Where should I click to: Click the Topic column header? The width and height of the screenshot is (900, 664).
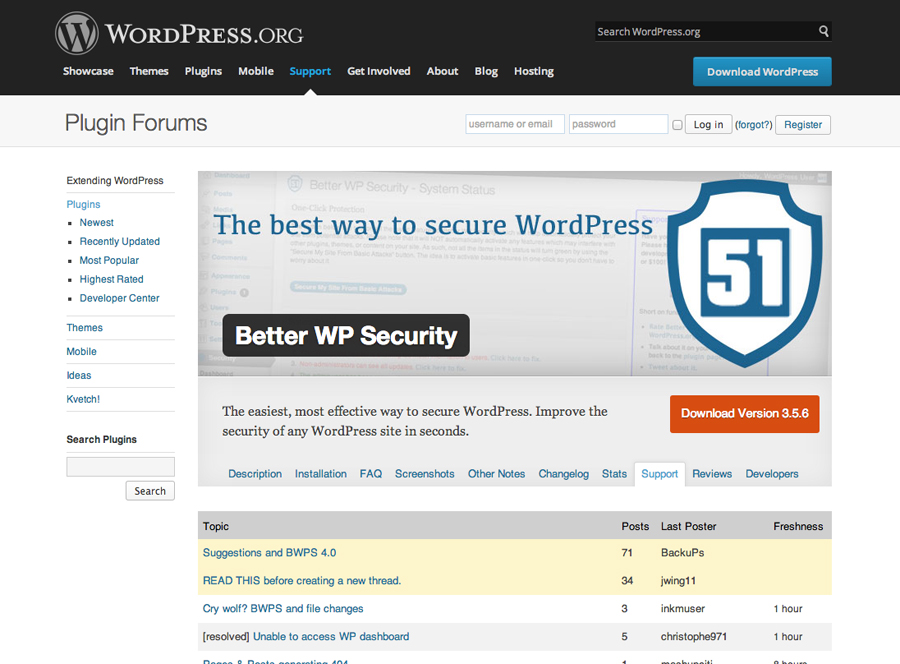point(216,526)
